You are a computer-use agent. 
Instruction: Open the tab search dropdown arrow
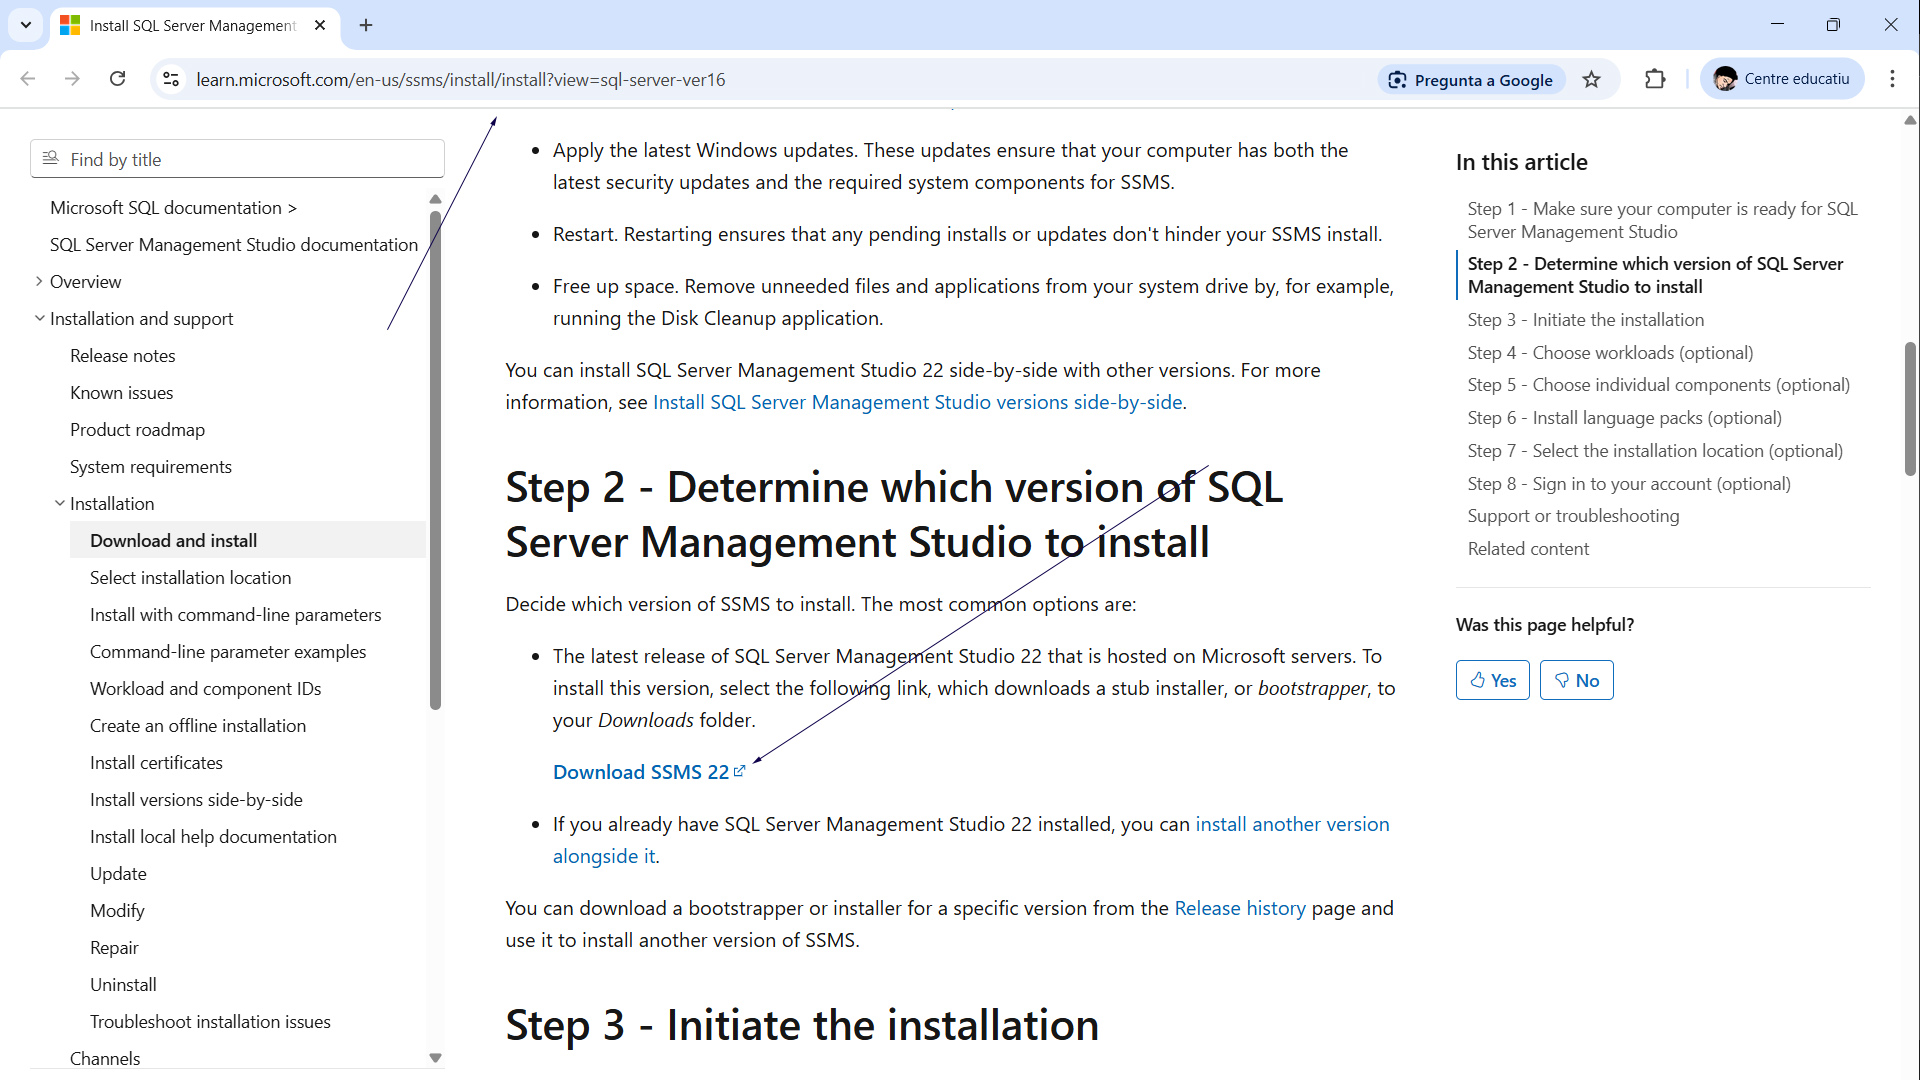click(x=26, y=25)
